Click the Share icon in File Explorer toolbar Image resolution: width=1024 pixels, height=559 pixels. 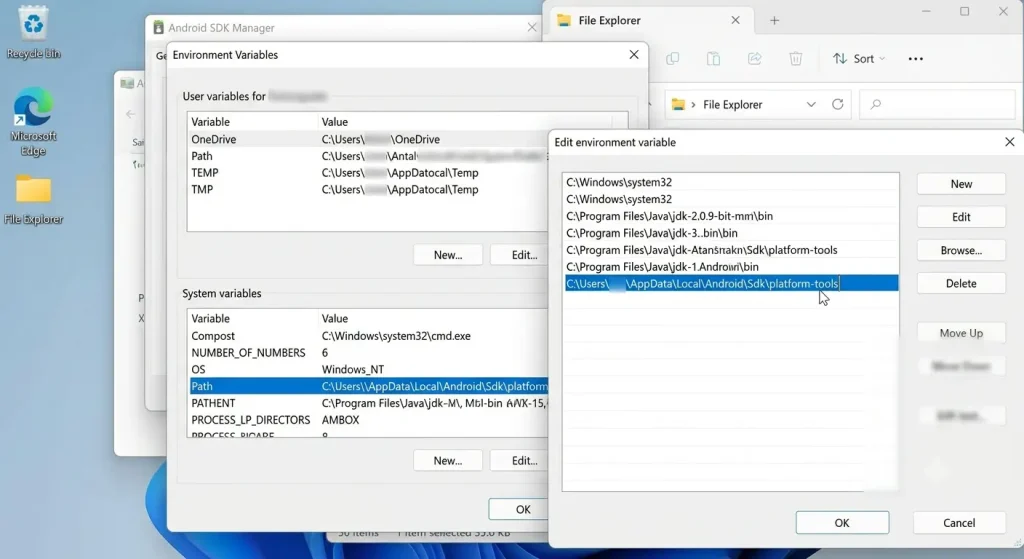point(754,59)
